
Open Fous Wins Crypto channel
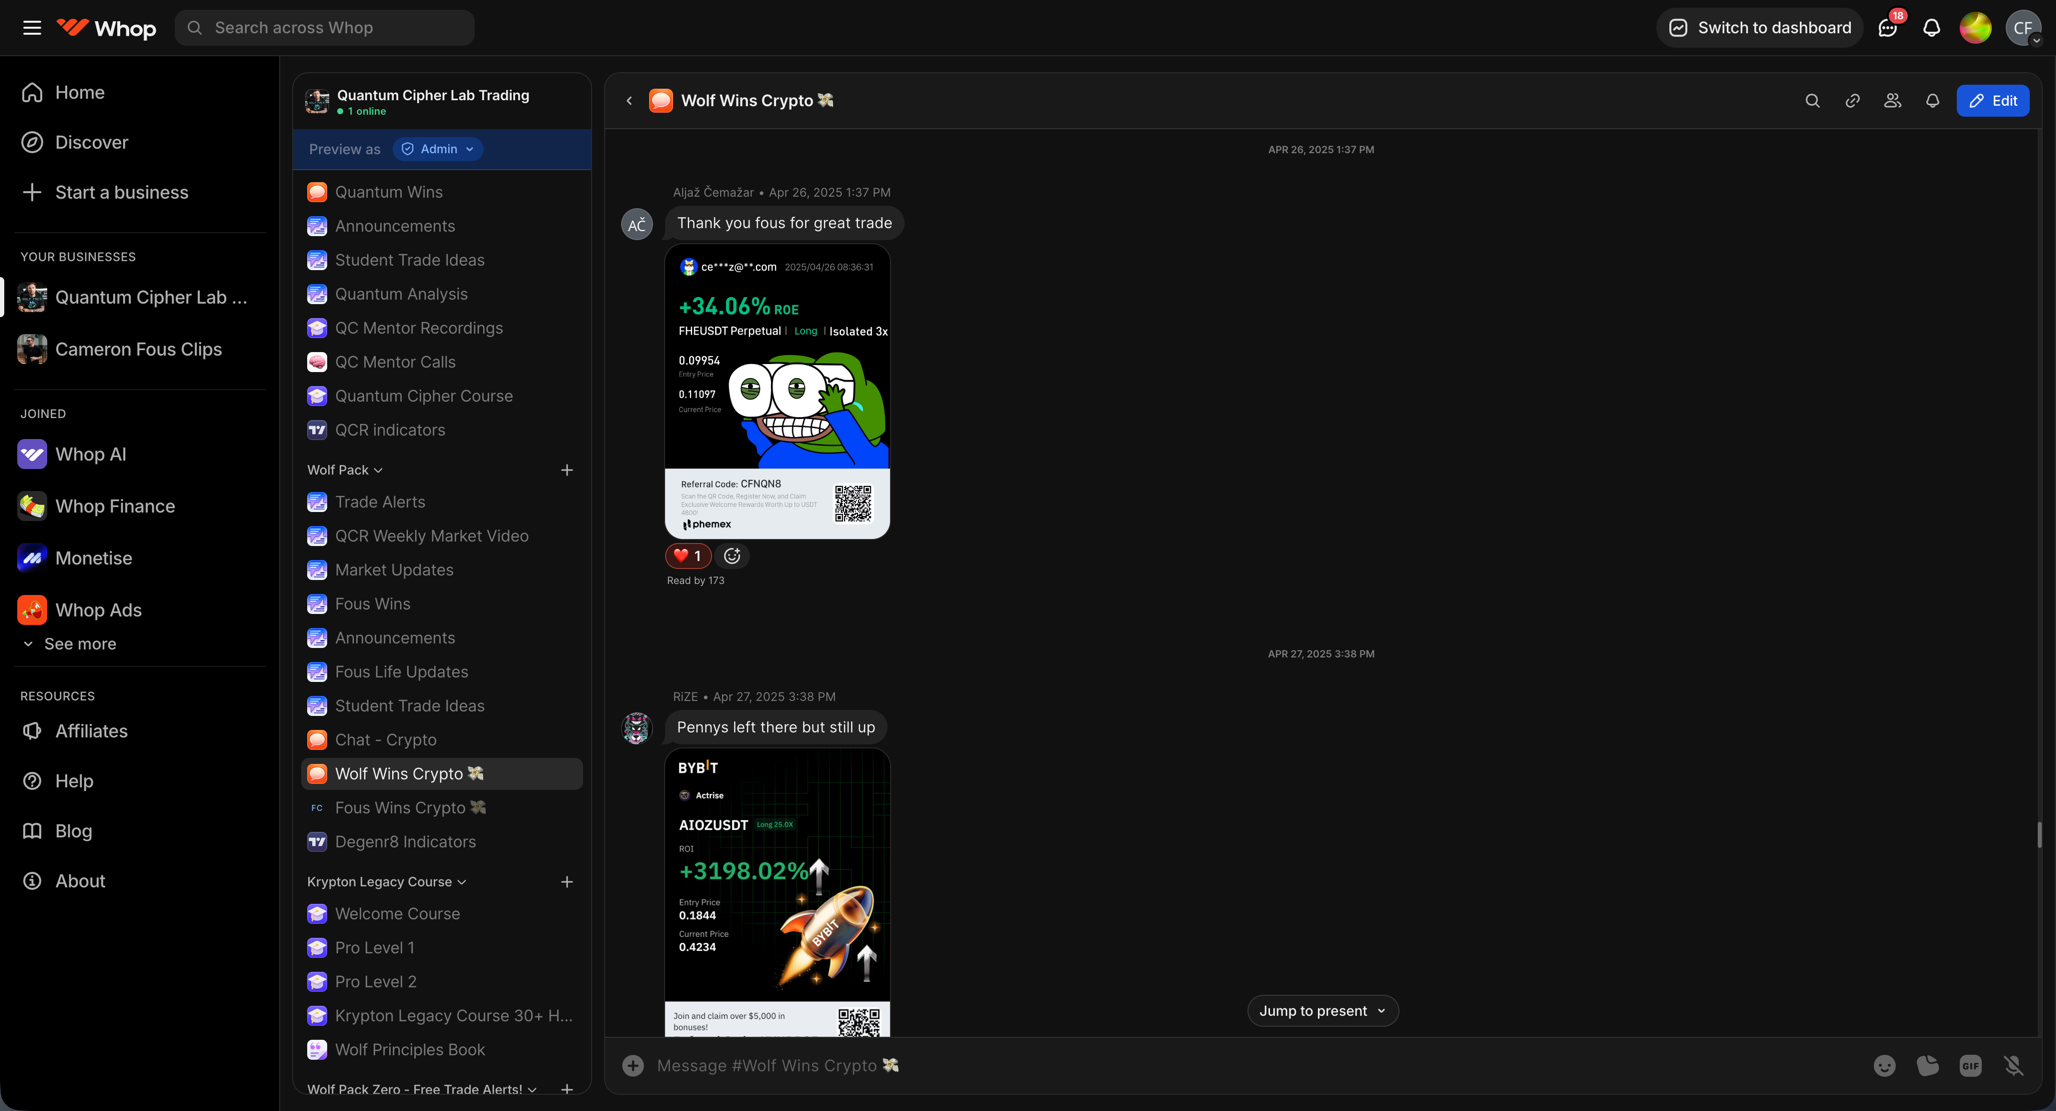(442, 809)
